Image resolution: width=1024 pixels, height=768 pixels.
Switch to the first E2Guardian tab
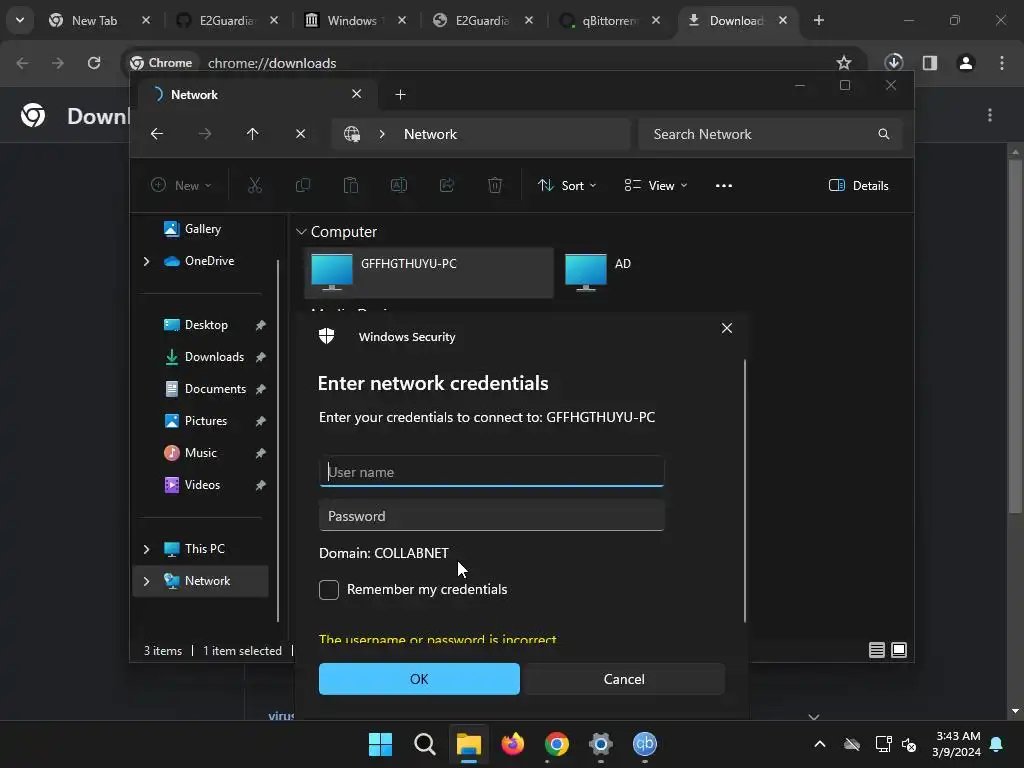coord(228,20)
